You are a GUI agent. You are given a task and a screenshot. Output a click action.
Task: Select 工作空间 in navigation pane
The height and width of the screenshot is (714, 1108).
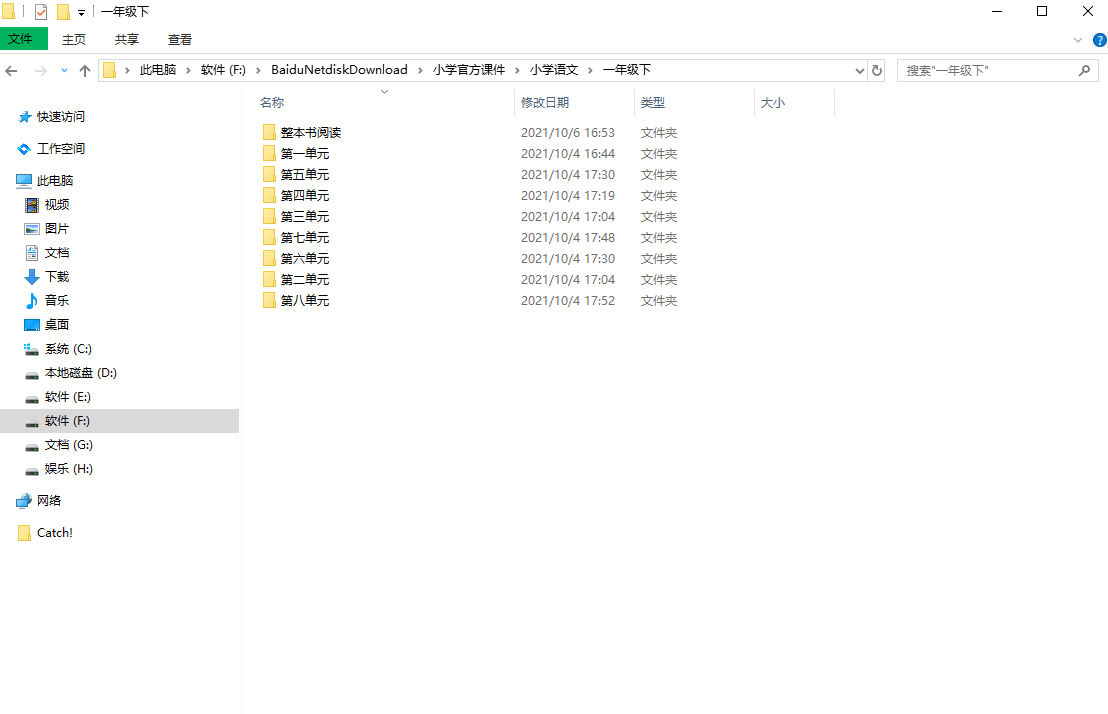click(61, 149)
